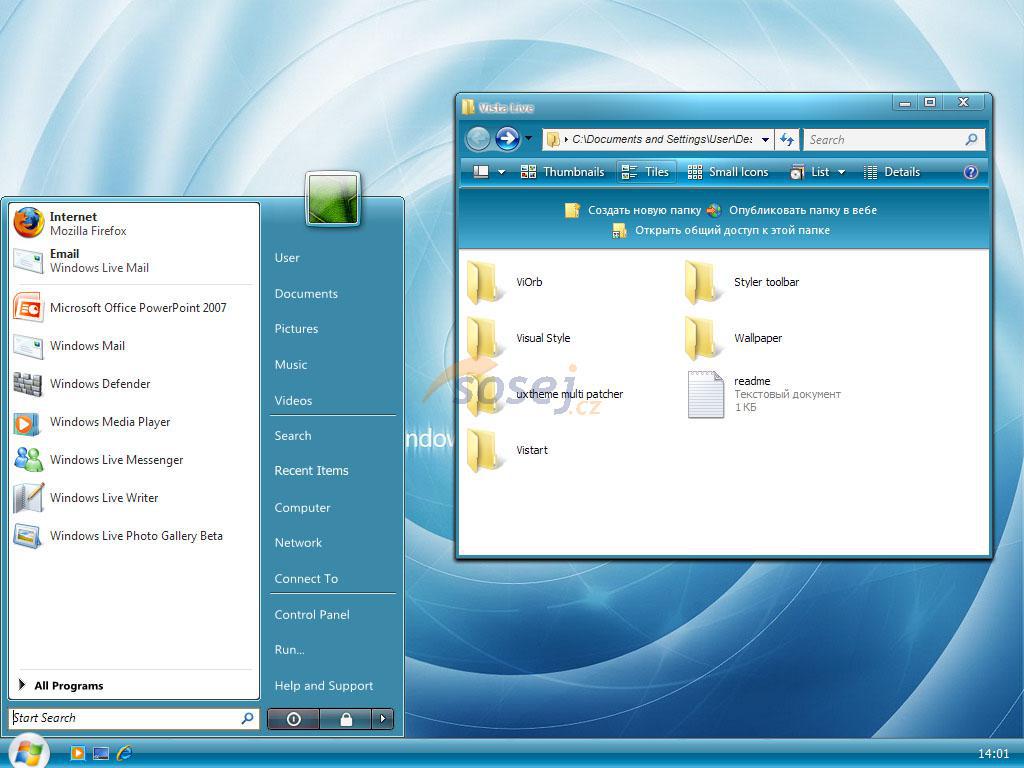
Task: Select the readme text document
Action: pyautogui.click(x=764, y=394)
